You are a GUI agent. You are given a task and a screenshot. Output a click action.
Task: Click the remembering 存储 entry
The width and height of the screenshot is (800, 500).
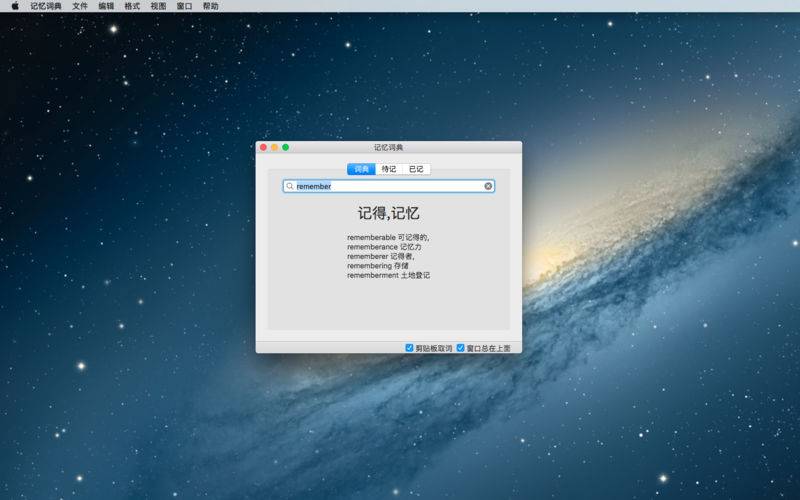click(x=378, y=266)
